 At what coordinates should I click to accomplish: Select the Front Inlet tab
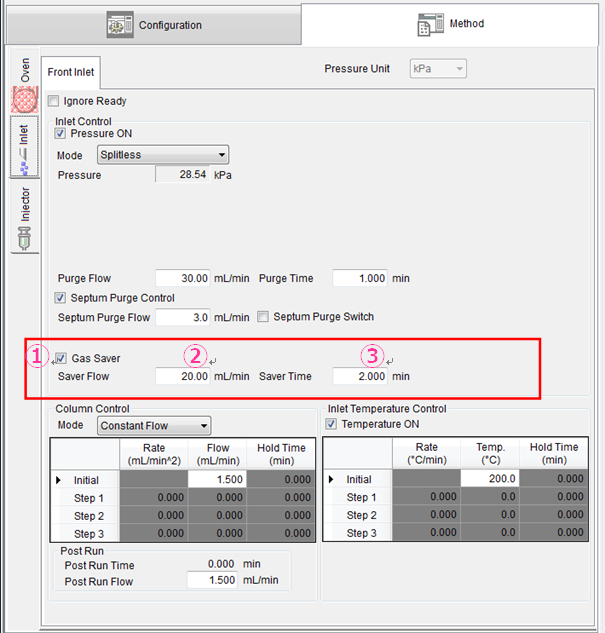71,72
